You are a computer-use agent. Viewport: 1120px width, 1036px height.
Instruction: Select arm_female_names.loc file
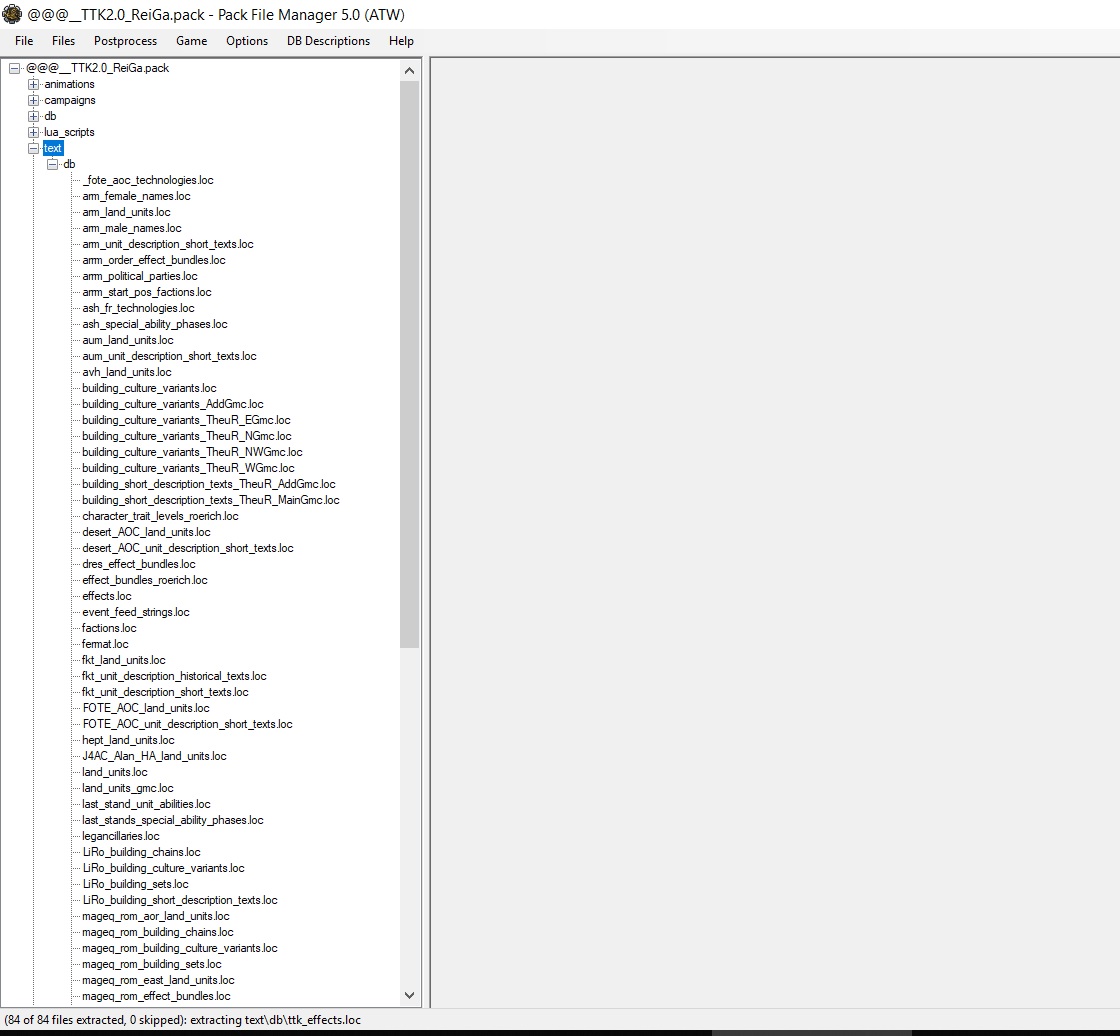point(136,196)
